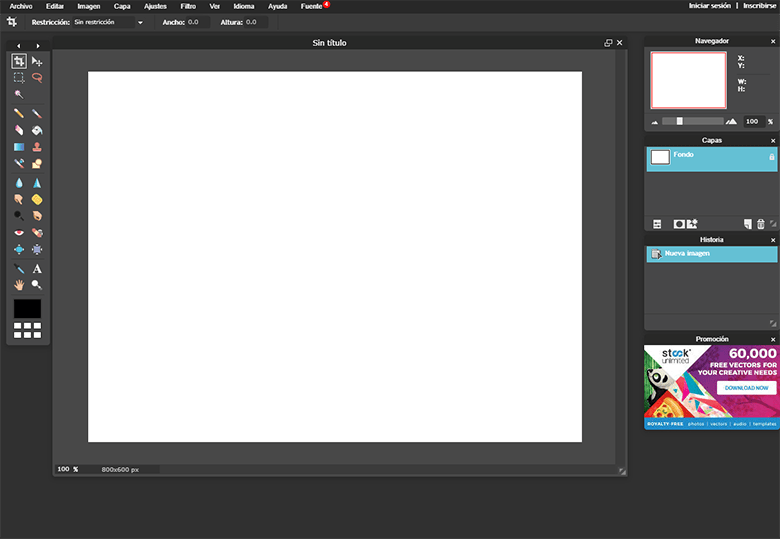The height and width of the screenshot is (539, 780).
Task: Choose the Hand pan tool
Action: tap(19, 285)
